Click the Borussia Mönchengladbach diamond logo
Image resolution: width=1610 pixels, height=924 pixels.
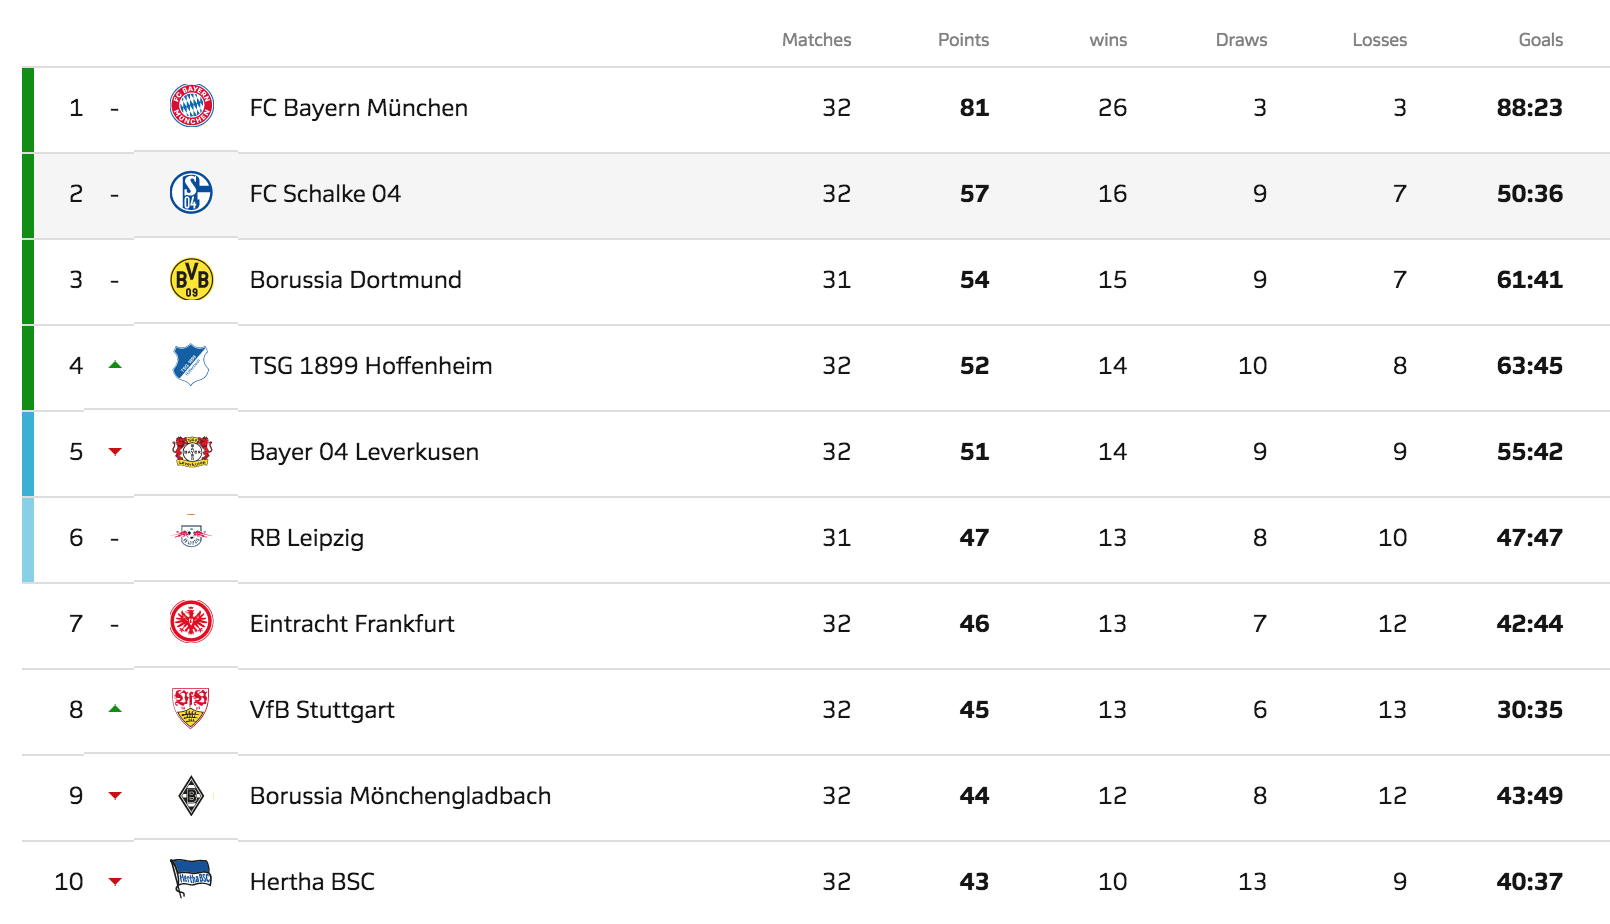point(191,795)
